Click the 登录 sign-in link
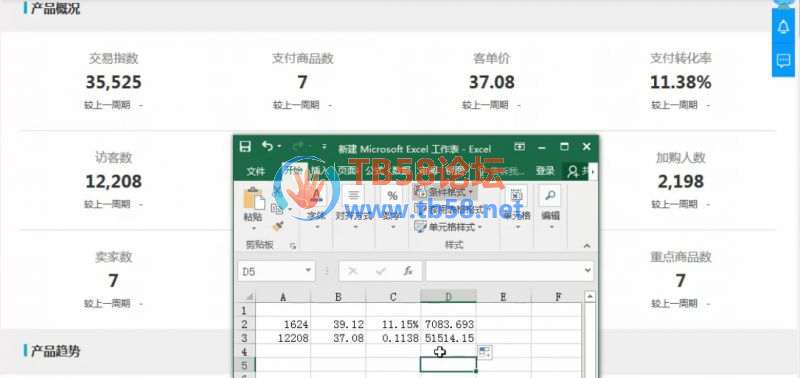Screen dimensions: 800x378 (x=545, y=171)
